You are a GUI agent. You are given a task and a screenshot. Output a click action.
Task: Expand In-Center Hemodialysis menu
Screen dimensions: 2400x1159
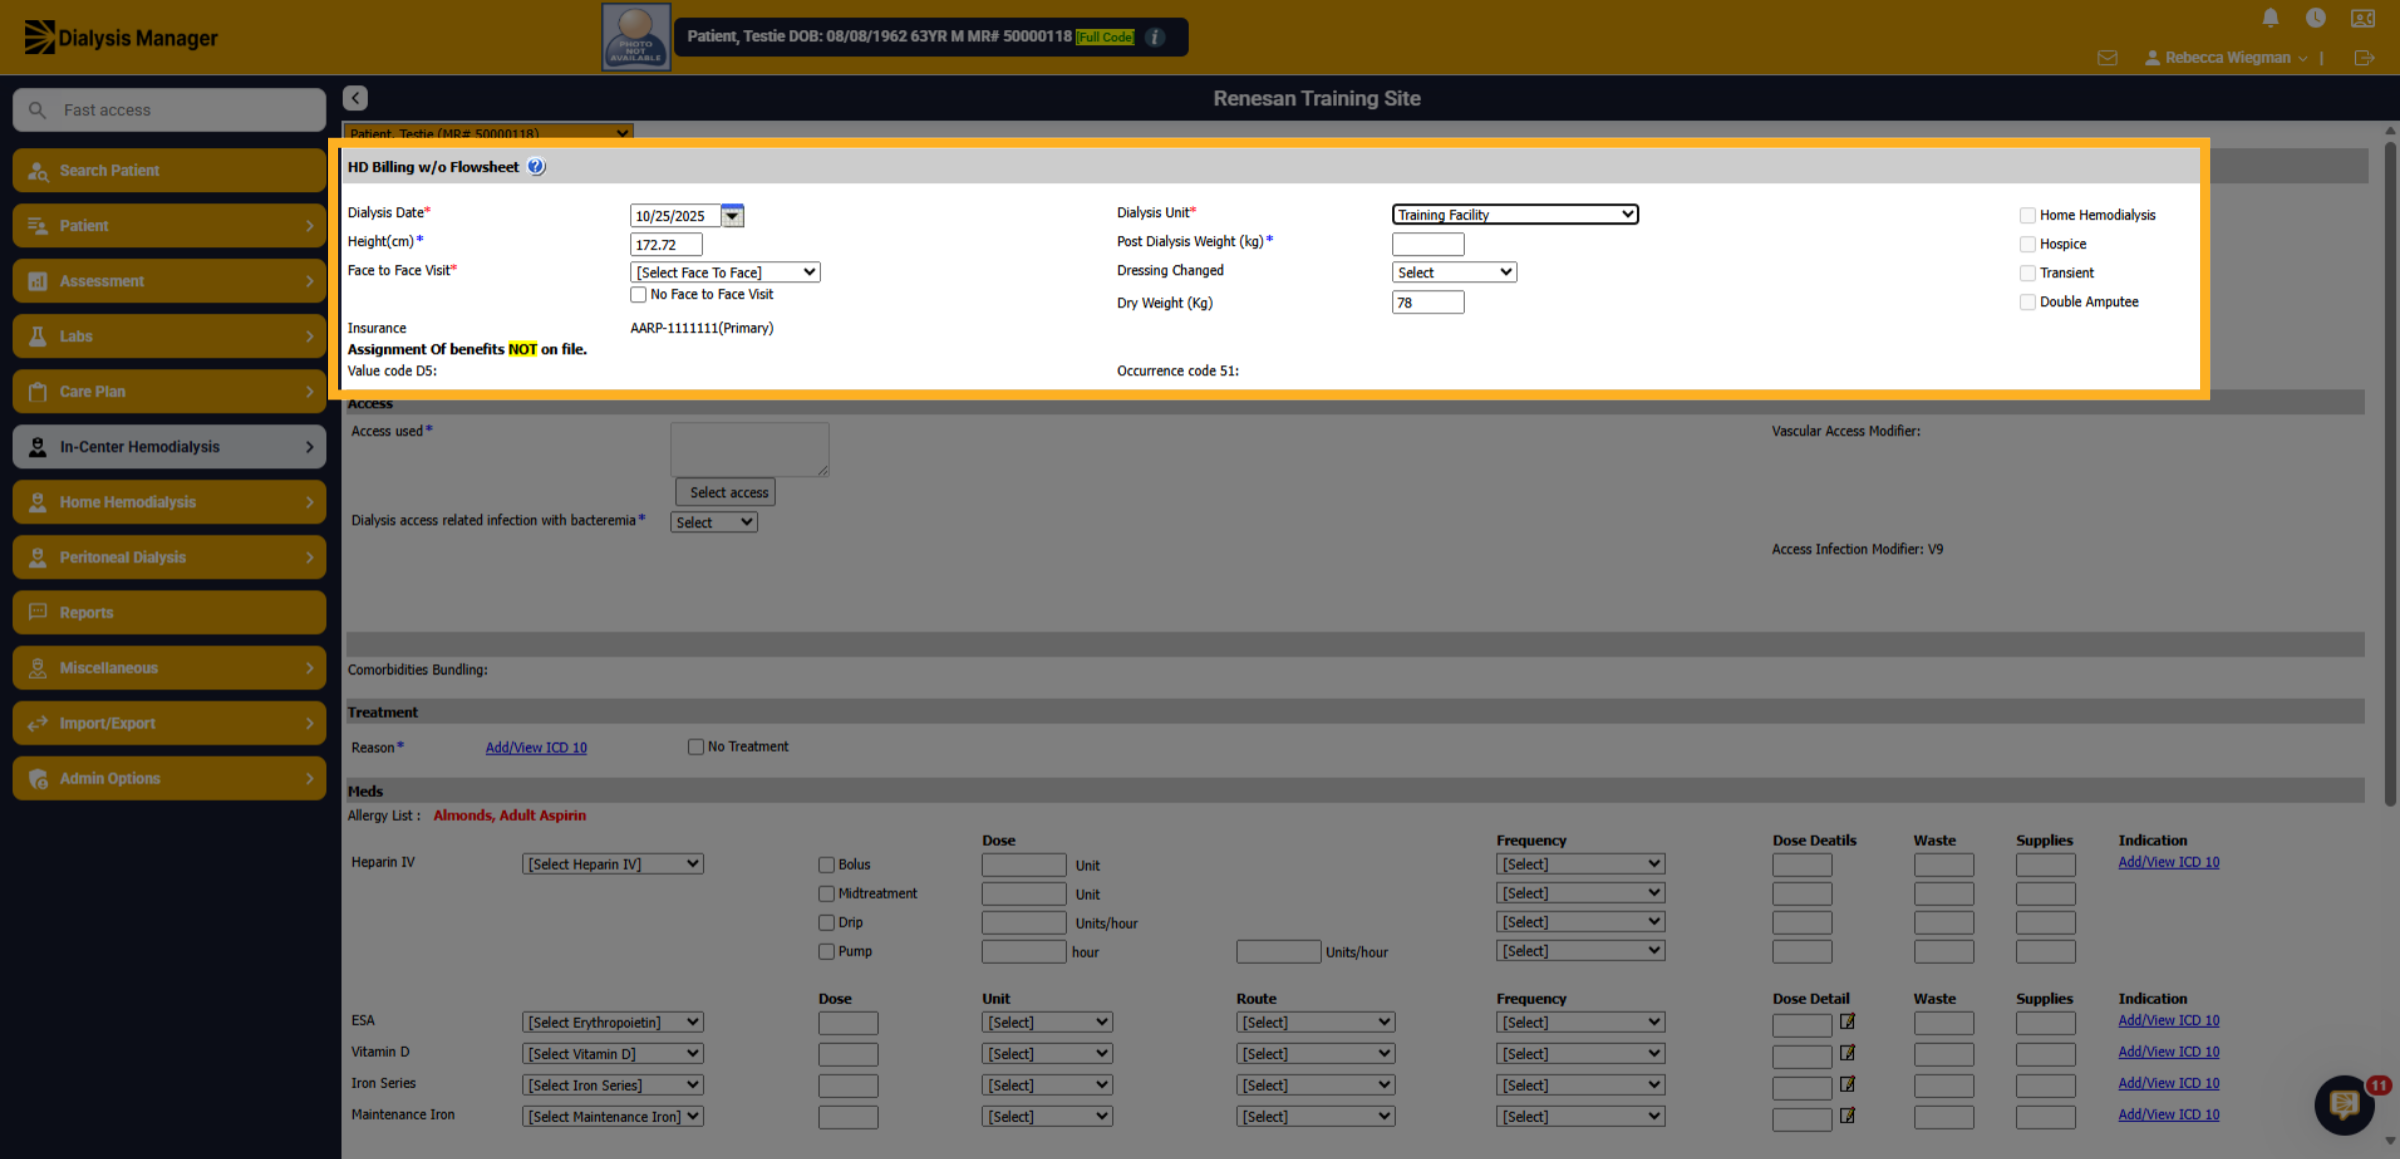click(x=169, y=447)
